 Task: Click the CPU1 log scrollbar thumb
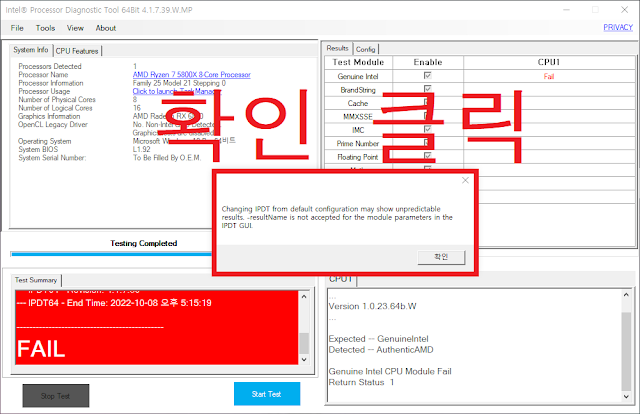(x=626, y=351)
